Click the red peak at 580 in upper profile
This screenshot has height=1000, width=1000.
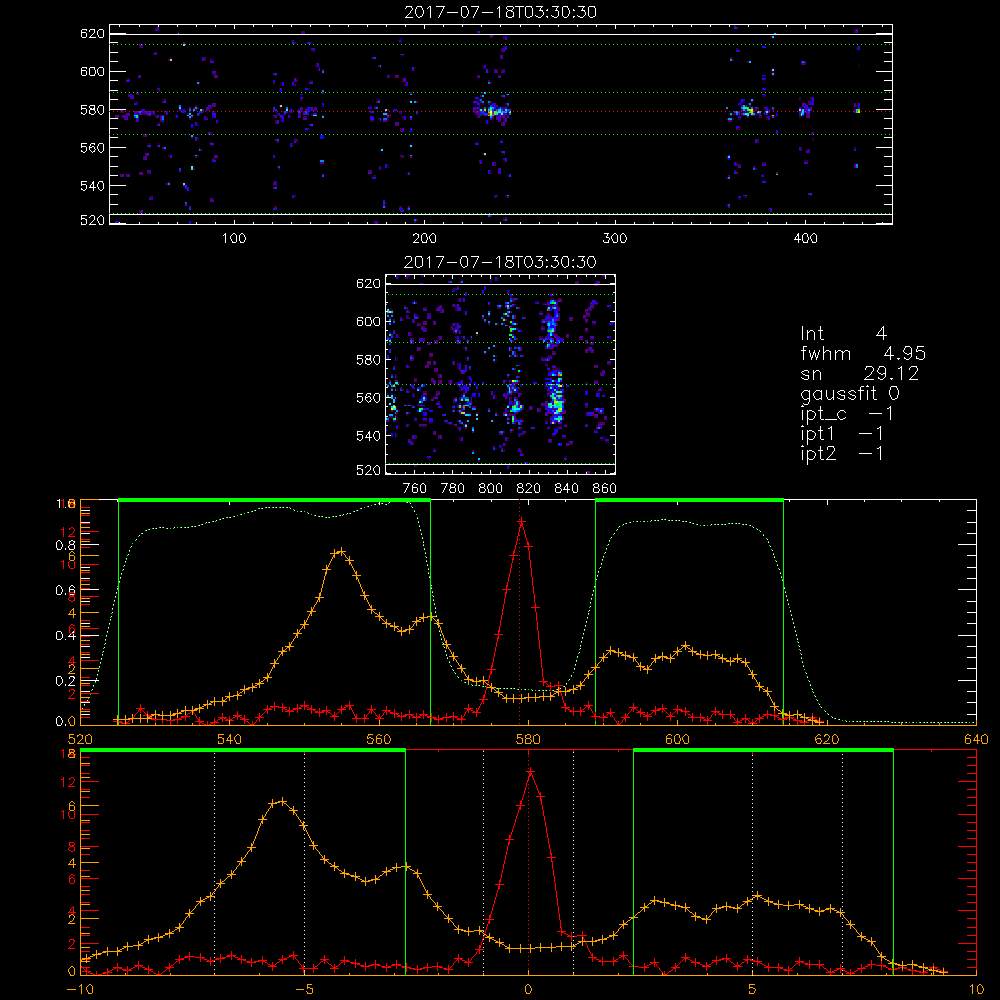[x=522, y=522]
